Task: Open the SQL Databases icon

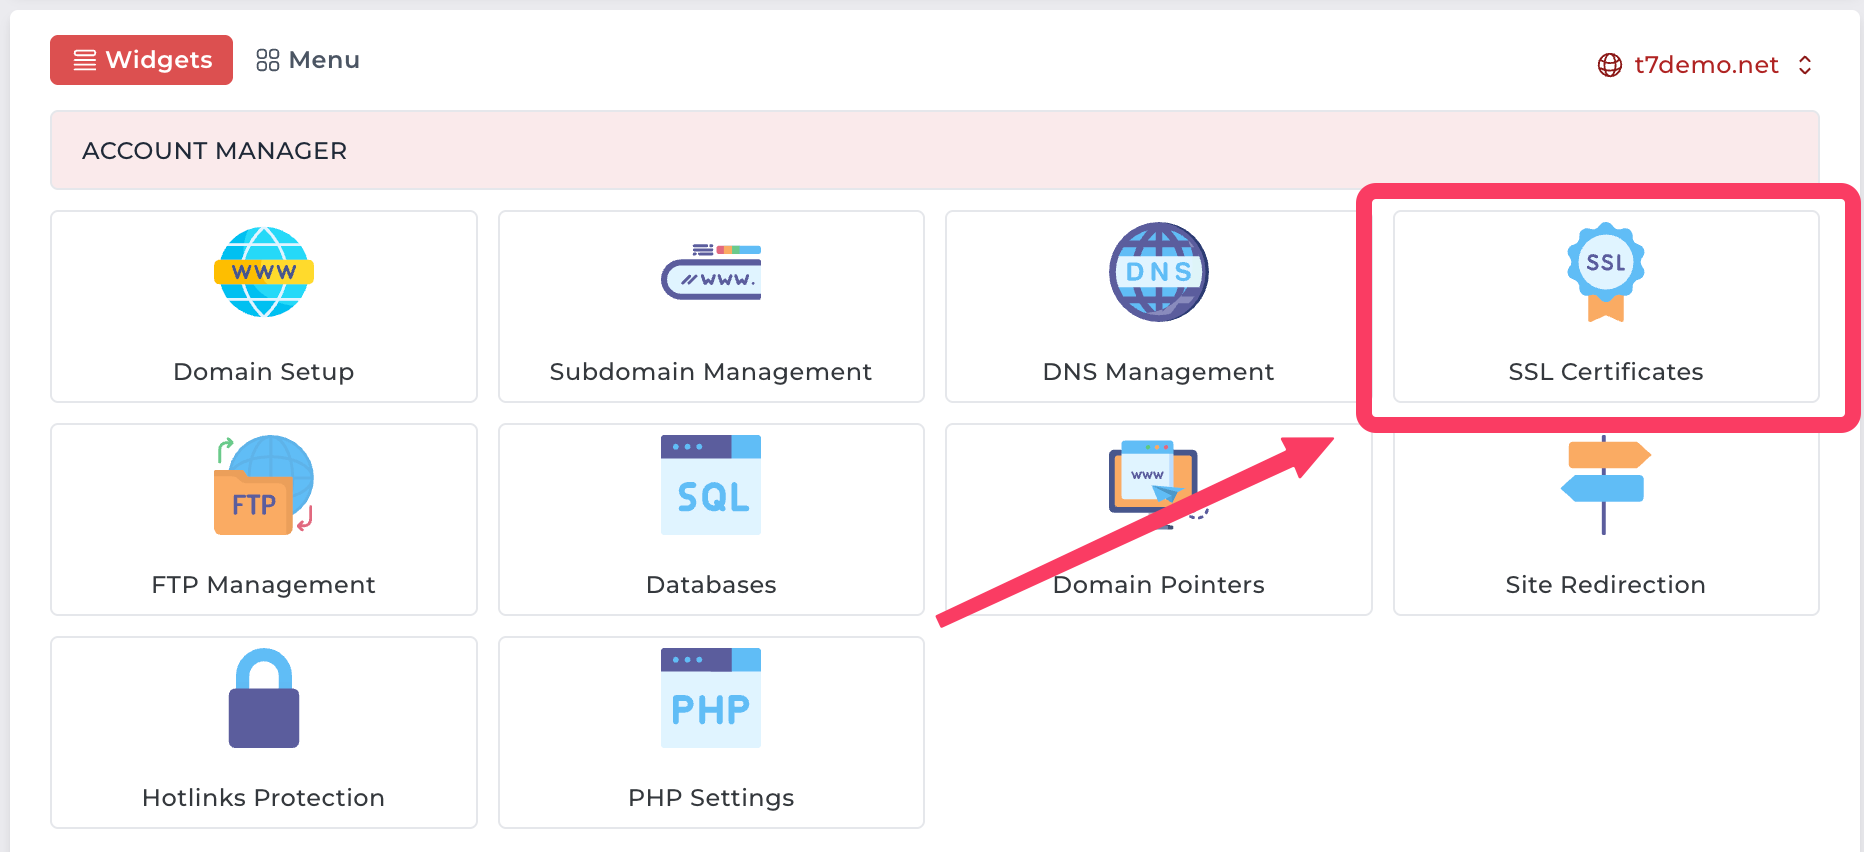Action: pyautogui.click(x=710, y=486)
